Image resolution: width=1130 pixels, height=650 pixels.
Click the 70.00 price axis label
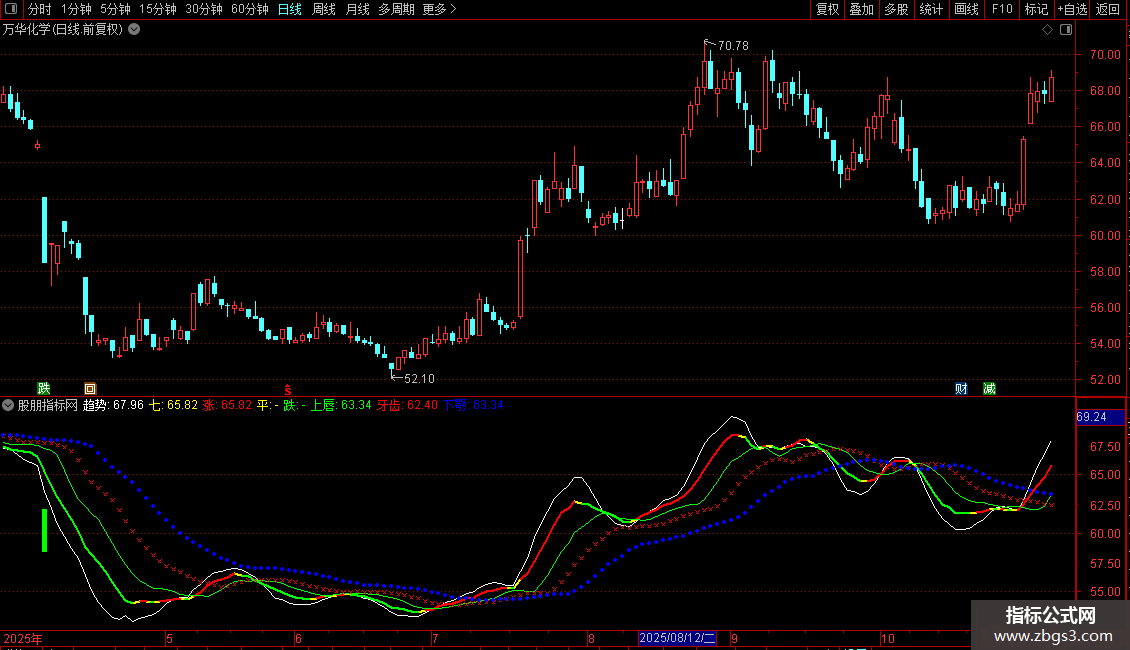(x=1105, y=54)
